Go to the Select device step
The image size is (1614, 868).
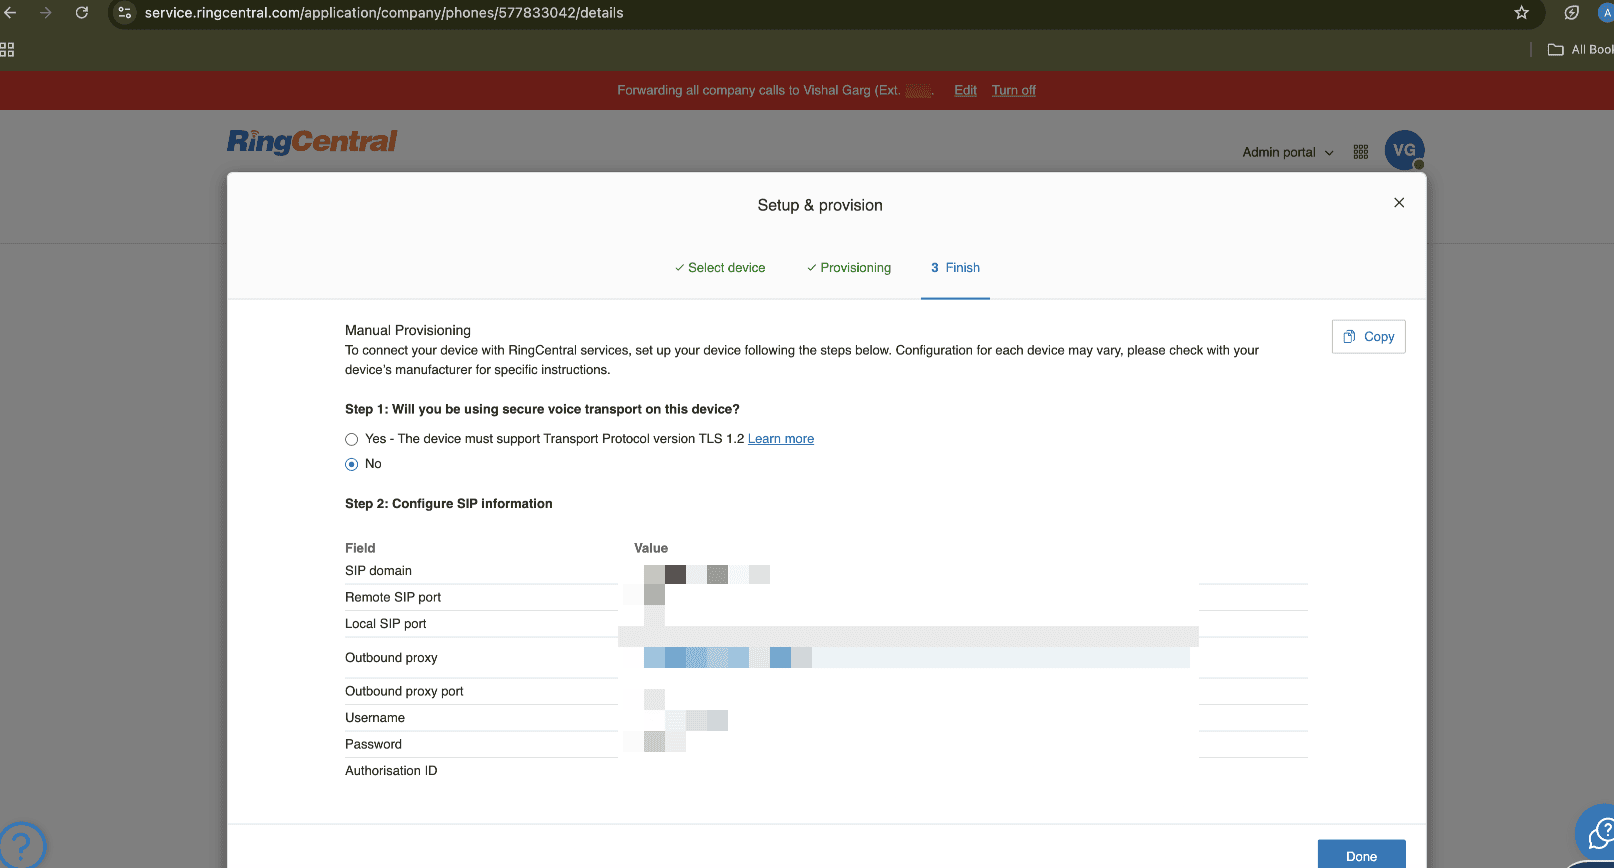coord(720,268)
